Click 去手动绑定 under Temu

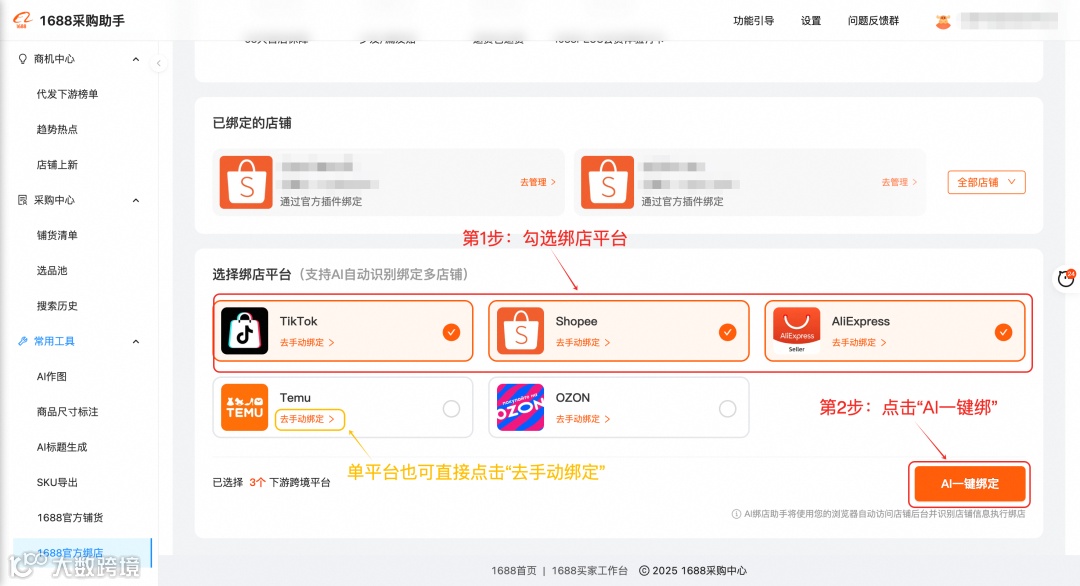point(309,419)
